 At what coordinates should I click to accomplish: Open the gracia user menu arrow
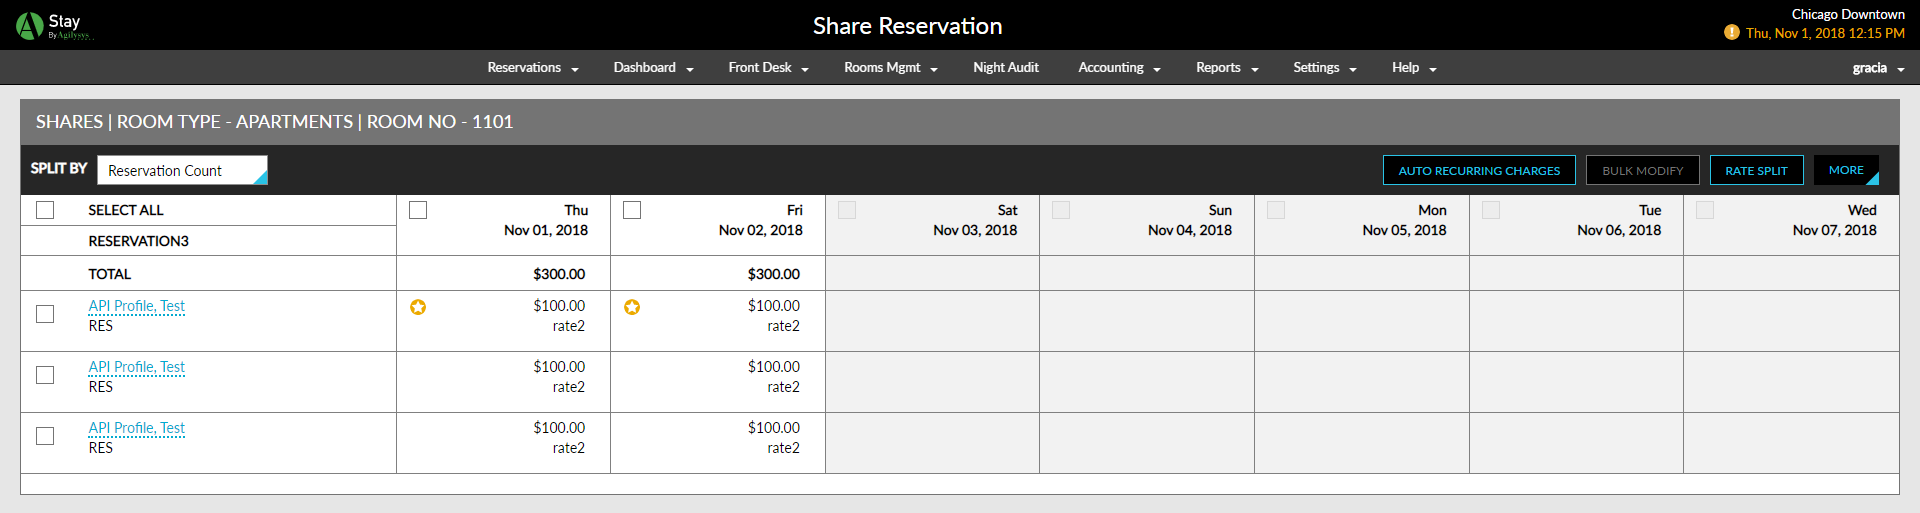pos(1900,69)
